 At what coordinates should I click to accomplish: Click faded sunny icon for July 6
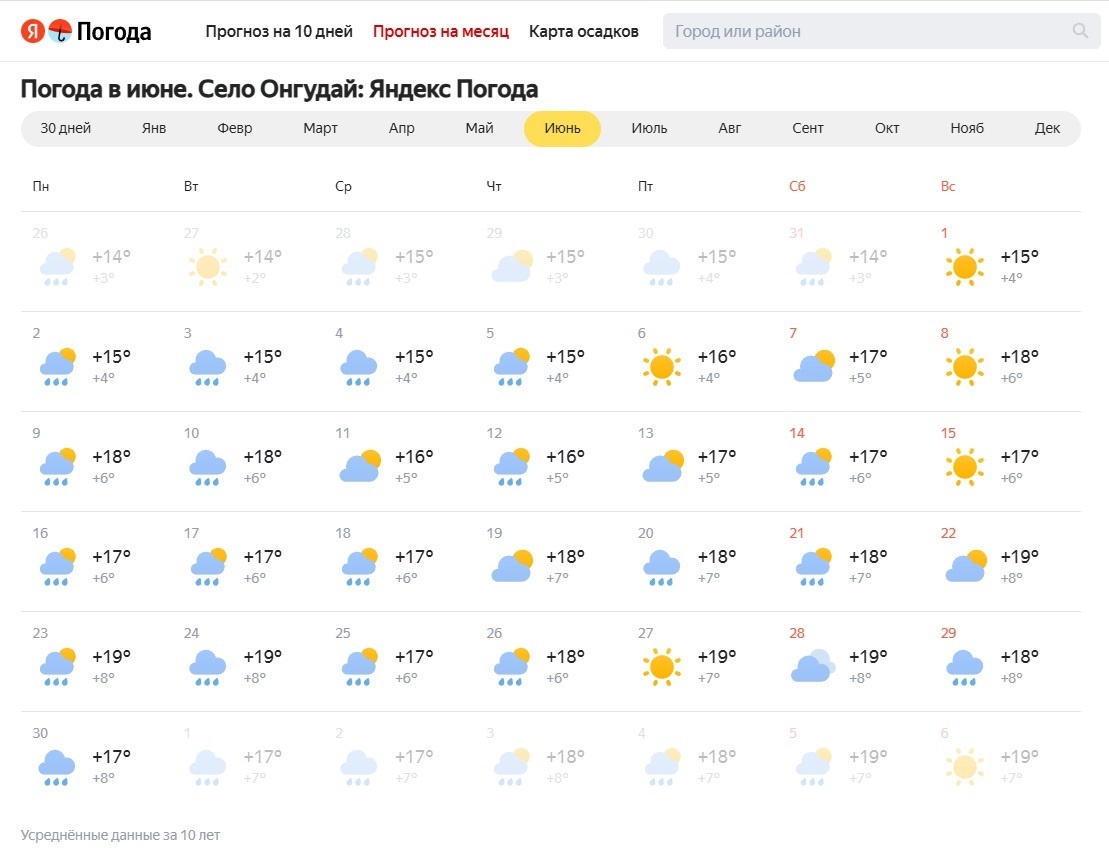[x=965, y=767]
